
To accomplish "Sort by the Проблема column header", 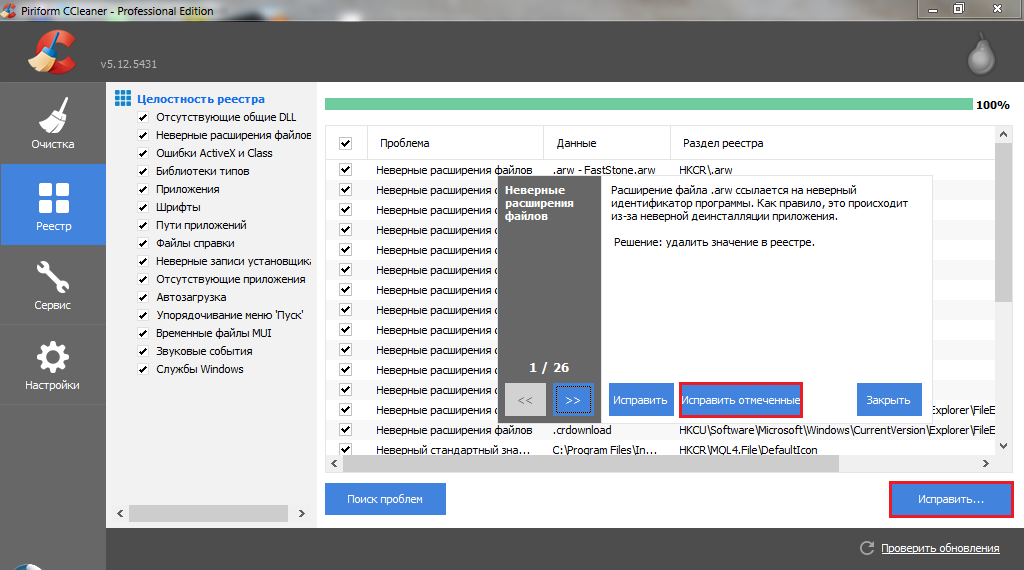I will pos(454,143).
